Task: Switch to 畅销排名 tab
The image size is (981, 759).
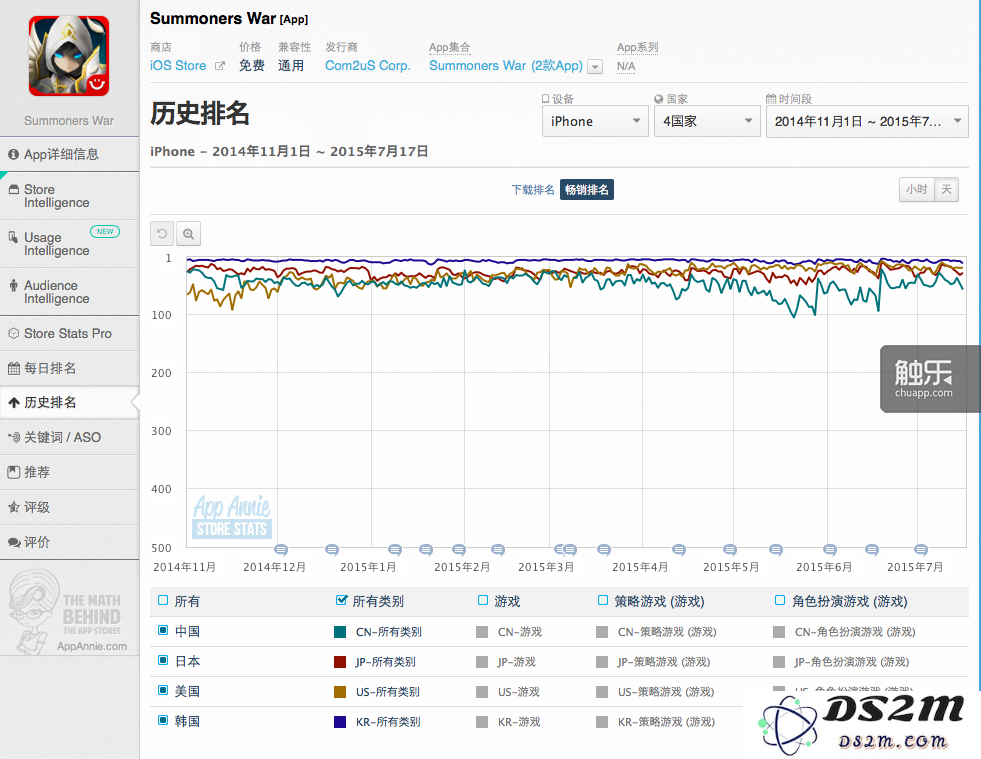Action: 587,190
